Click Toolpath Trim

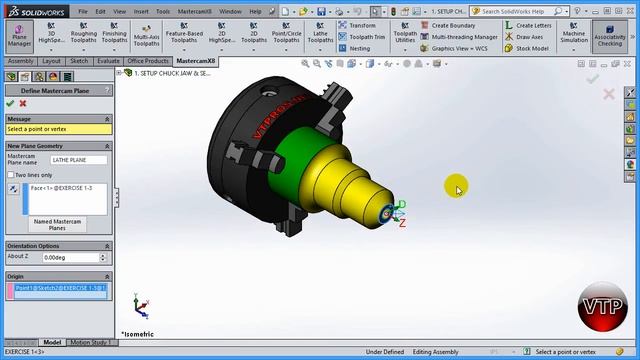coord(362,37)
